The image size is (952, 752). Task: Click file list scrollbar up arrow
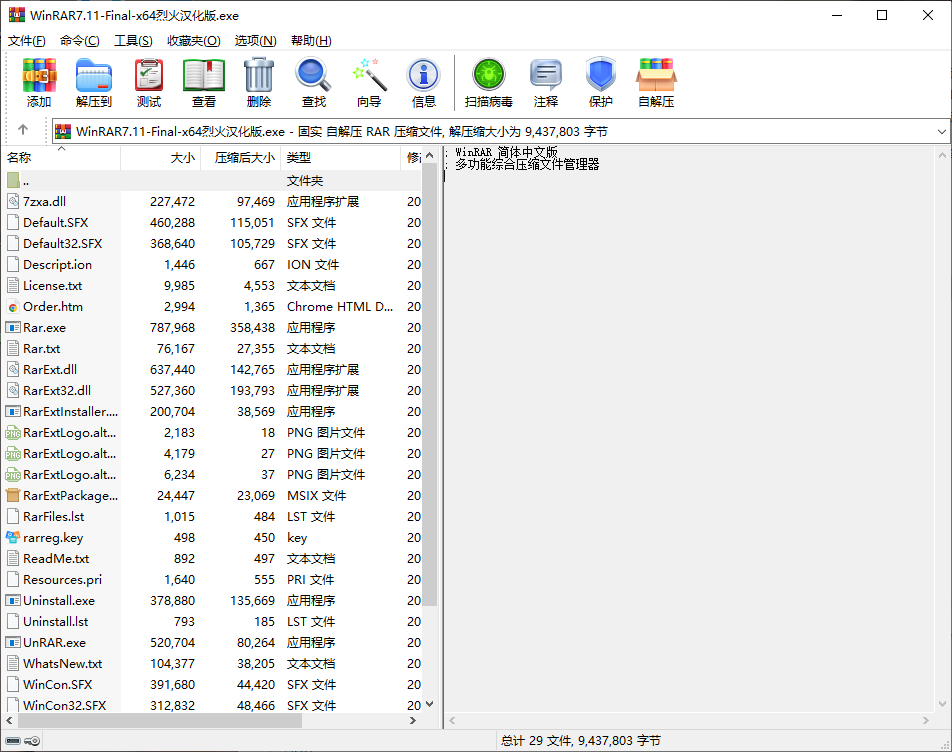(430, 155)
